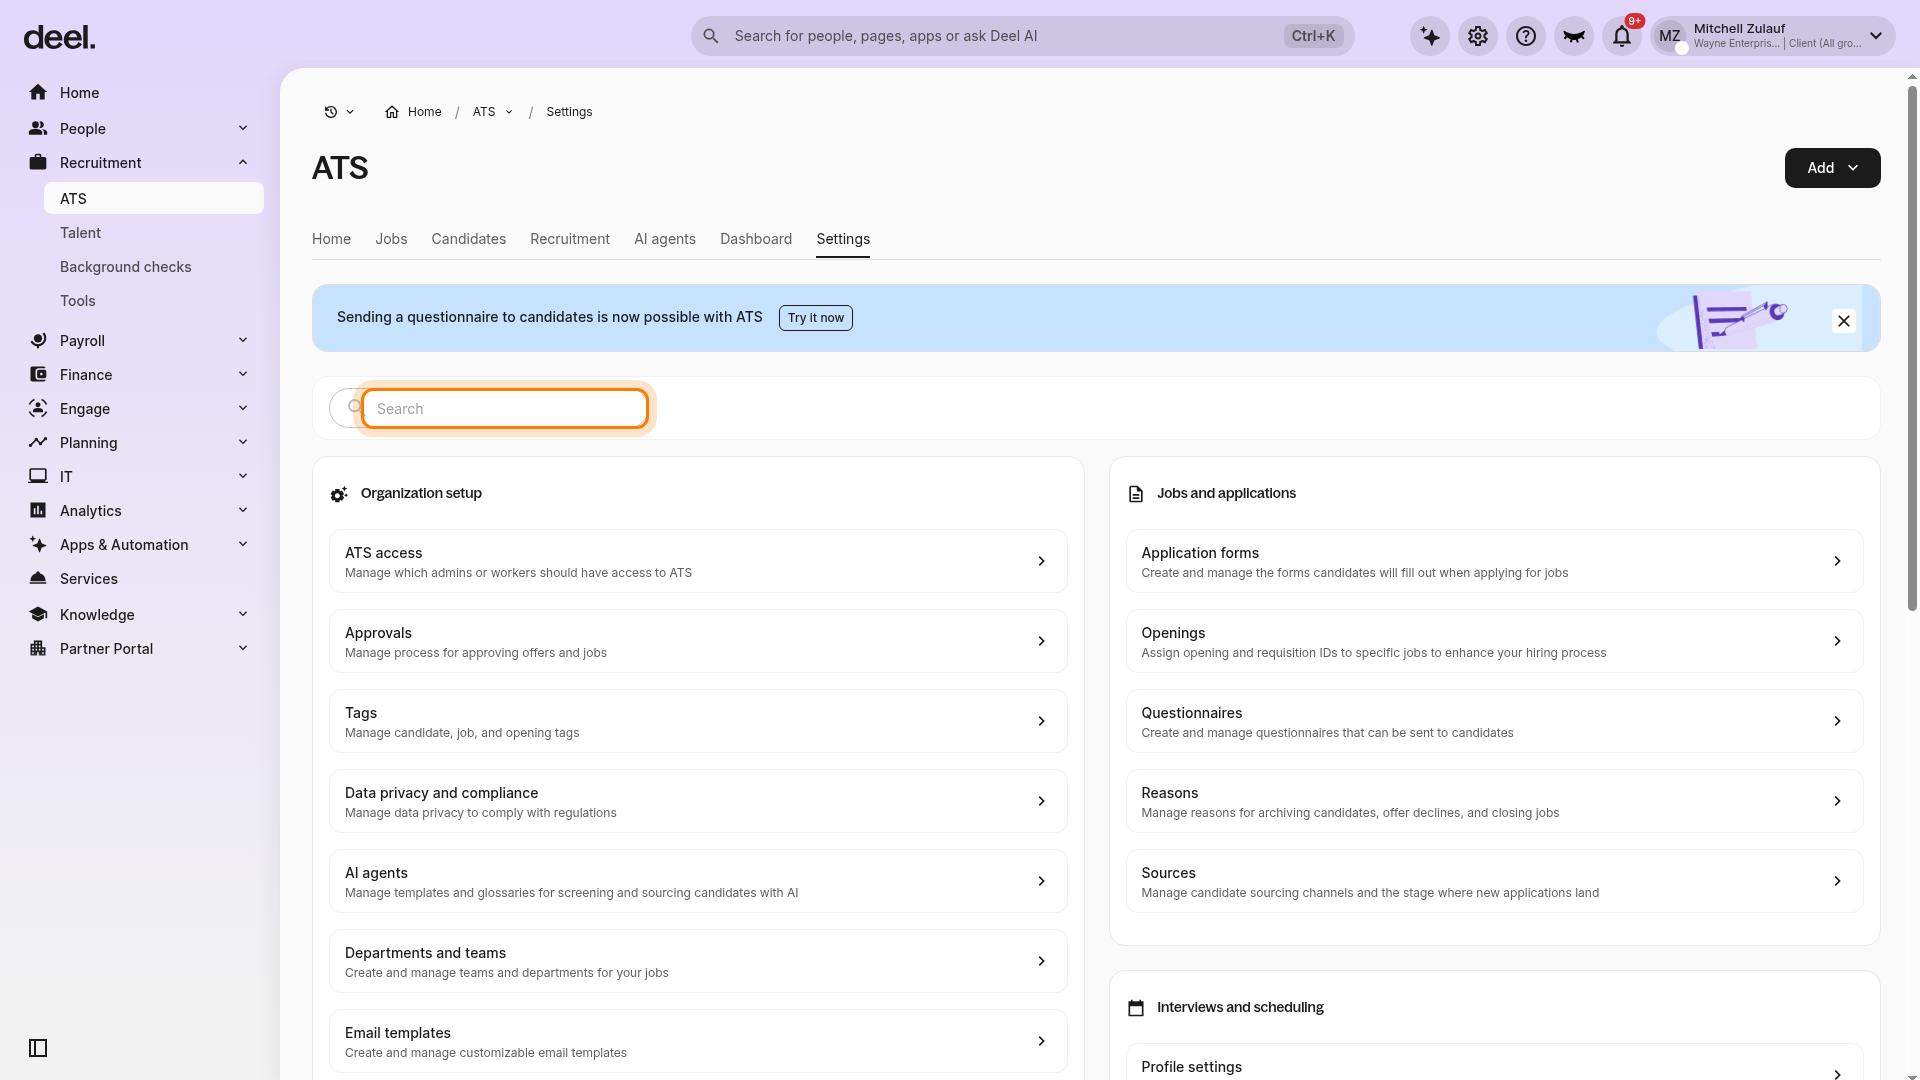This screenshot has height=1080, width=1920.
Task: Click the global search magnifier icon
Action: click(711, 36)
